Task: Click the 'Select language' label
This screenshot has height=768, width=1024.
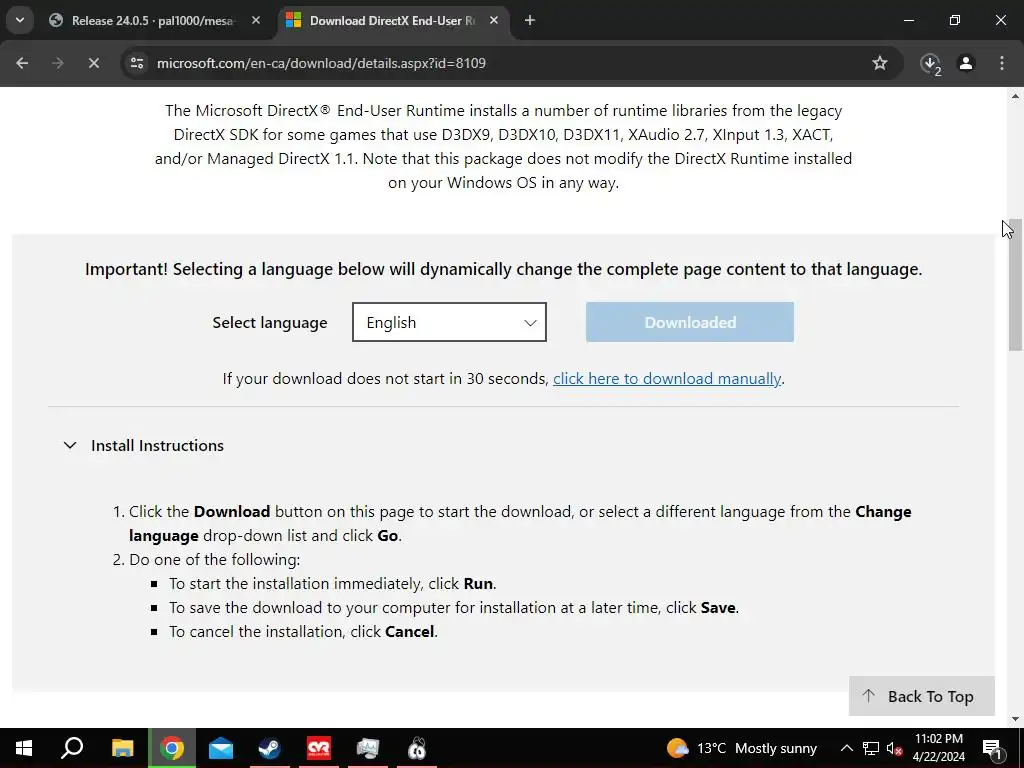Action: pyautogui.click(x=270, y=323)
